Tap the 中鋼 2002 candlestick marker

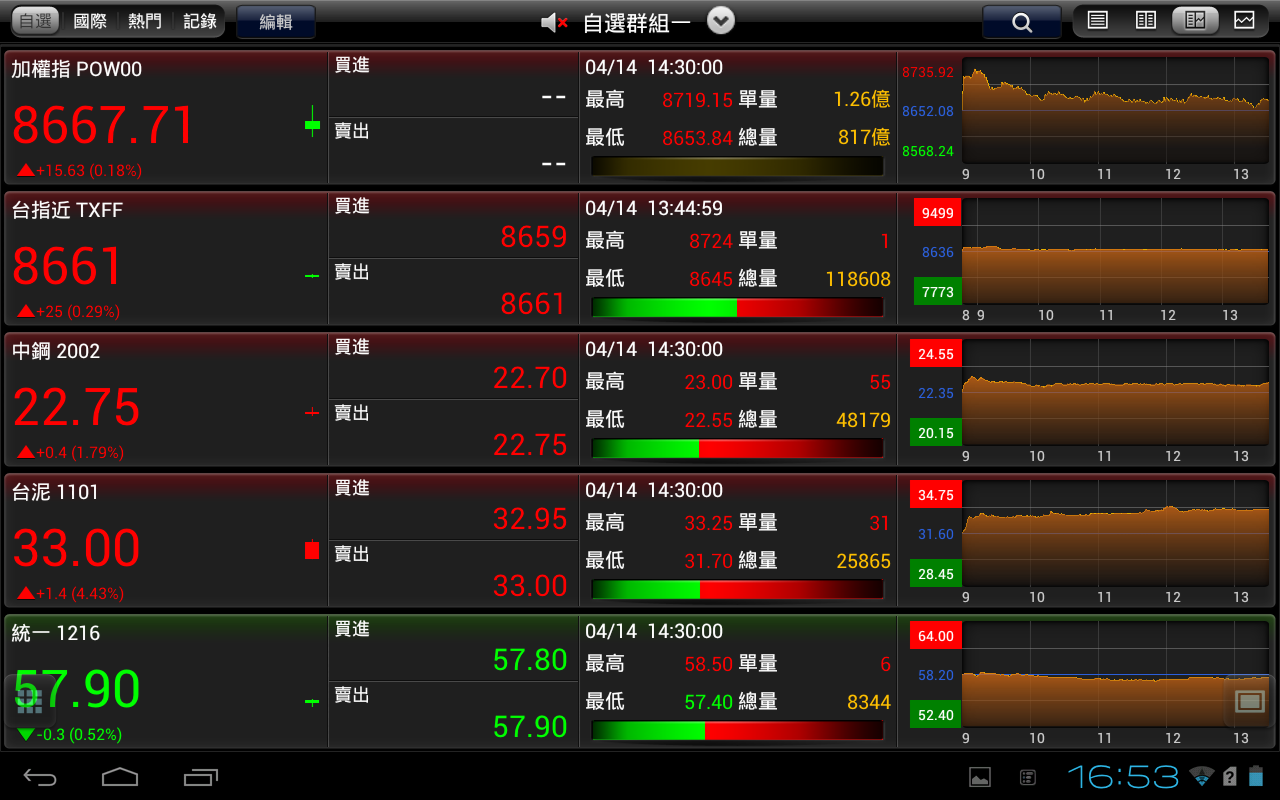pos(312,411)
